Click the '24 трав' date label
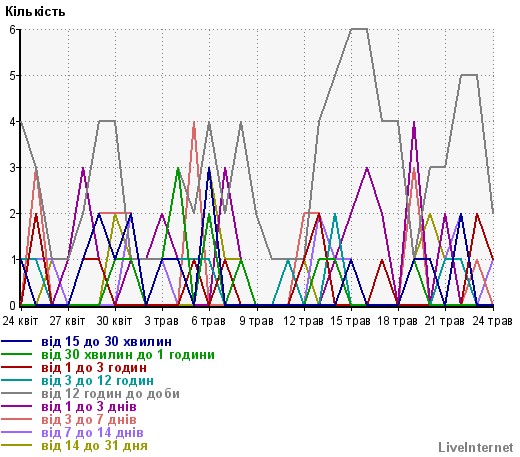520x457 pixels. tap(493, 321)
